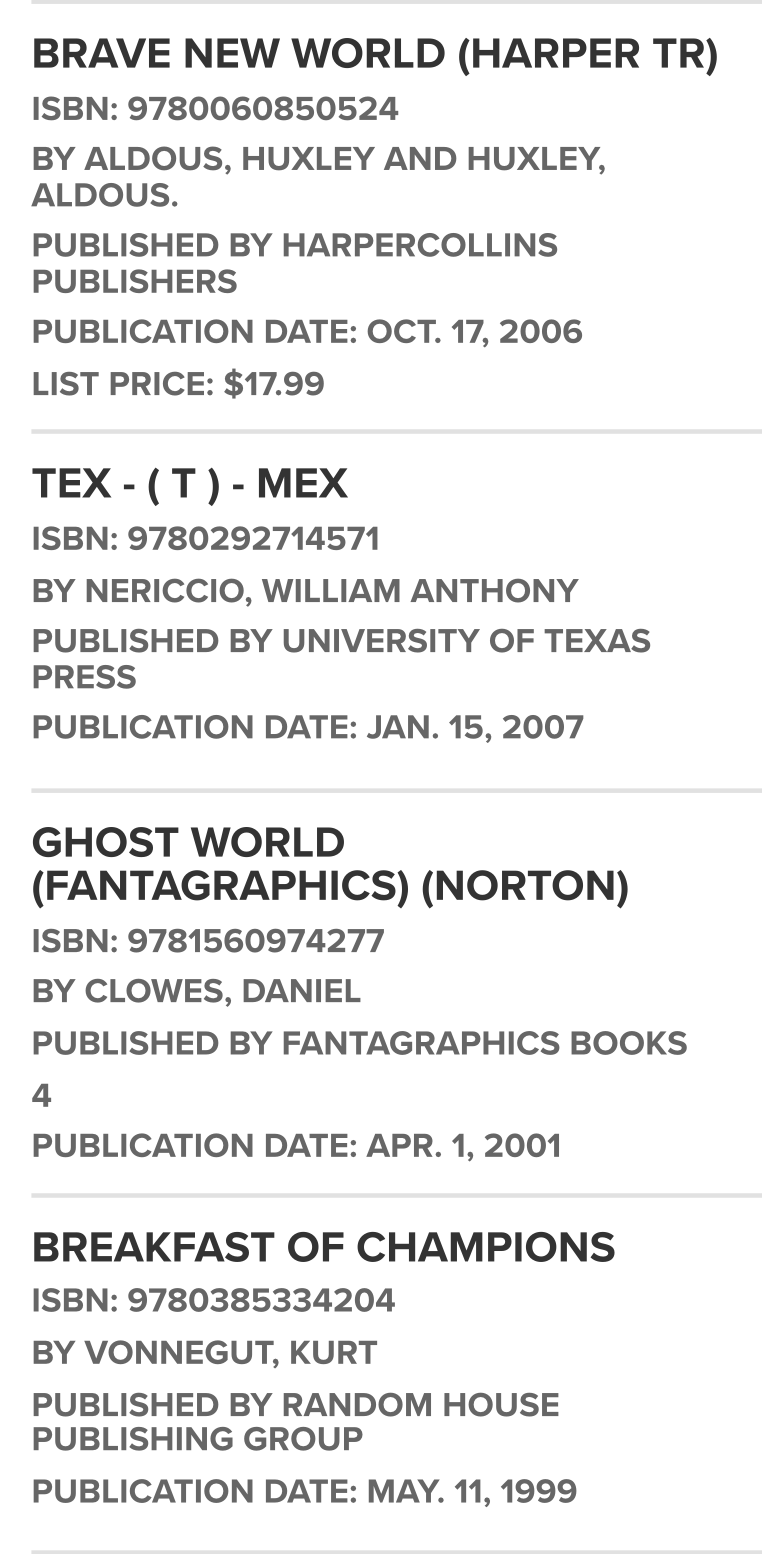
Task: Click list price $17.99
Action: tap(178, 384)
